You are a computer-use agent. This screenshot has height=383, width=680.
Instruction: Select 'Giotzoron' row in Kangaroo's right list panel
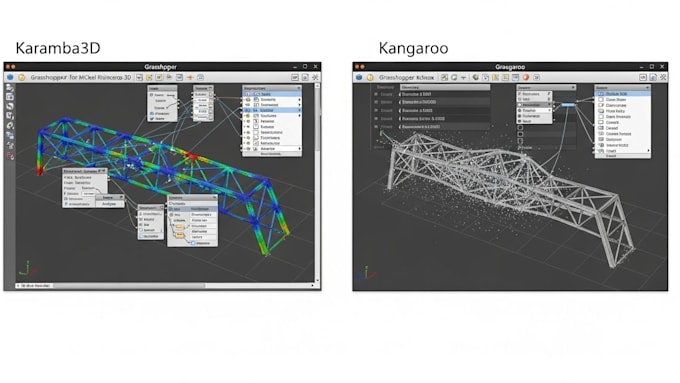622,139
